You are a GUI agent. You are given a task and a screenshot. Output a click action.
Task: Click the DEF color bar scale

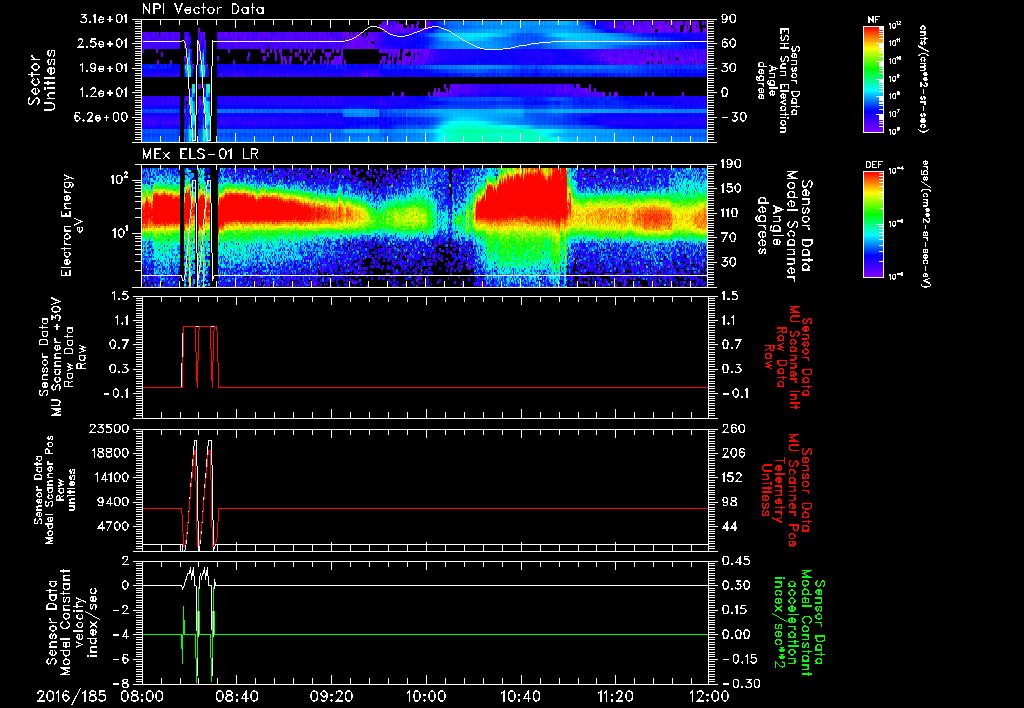[873, 224]
